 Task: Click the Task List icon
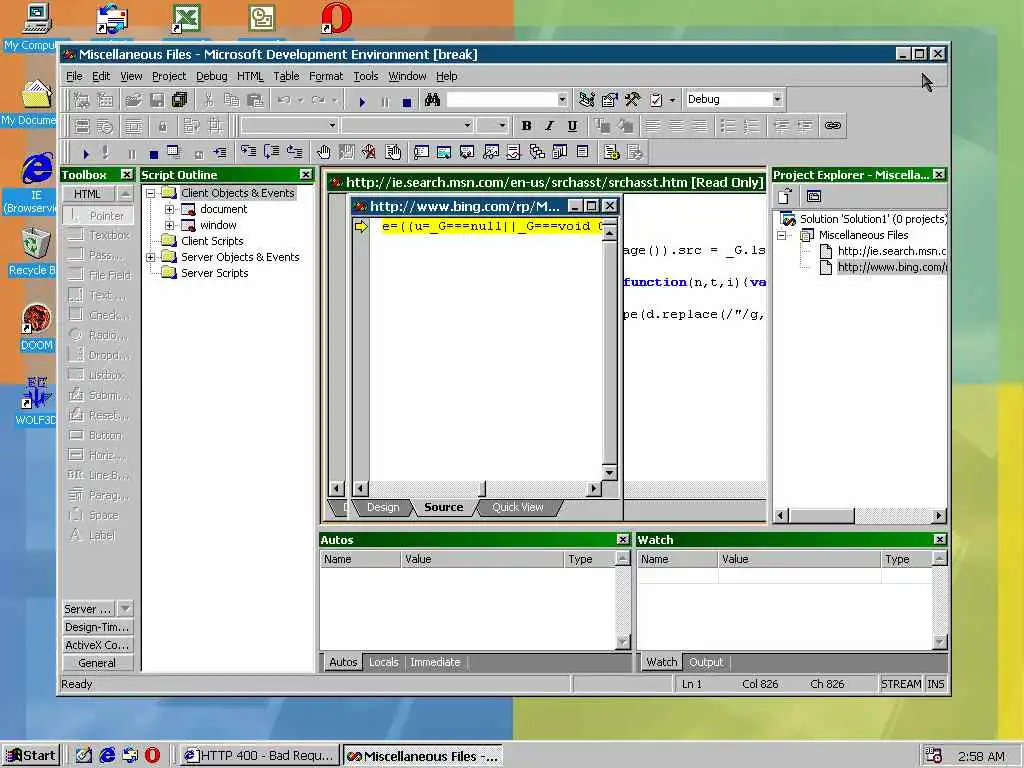pyautogui.click(x=656, y=100)
